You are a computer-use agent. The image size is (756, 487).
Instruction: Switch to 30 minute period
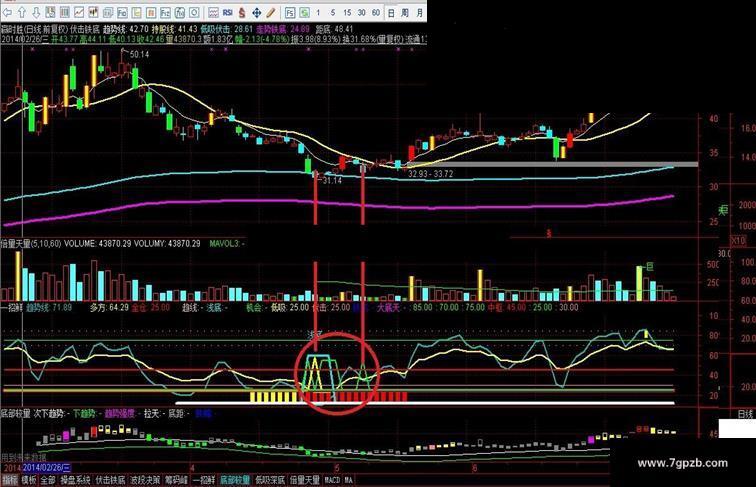coord(362,13)
